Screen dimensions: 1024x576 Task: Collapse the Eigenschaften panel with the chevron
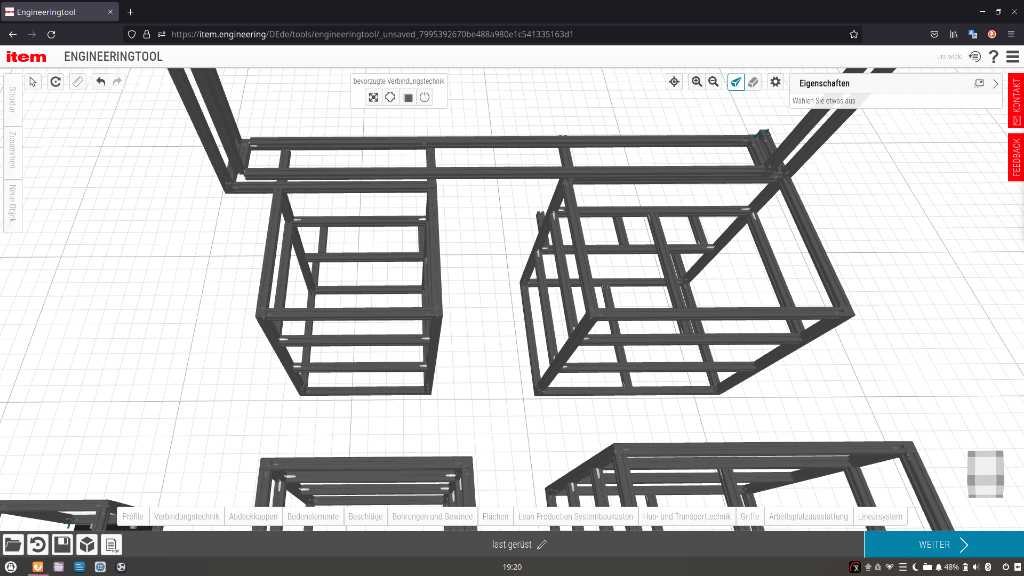(995, 84)
